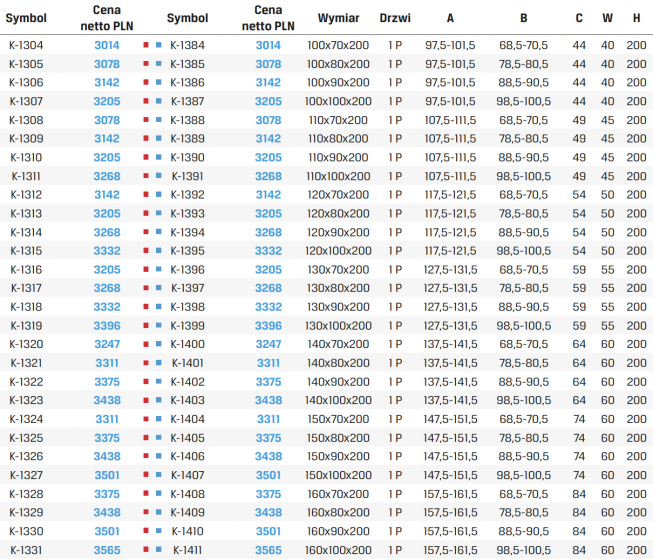Select dimension 110x90x200

click(338, 157)
